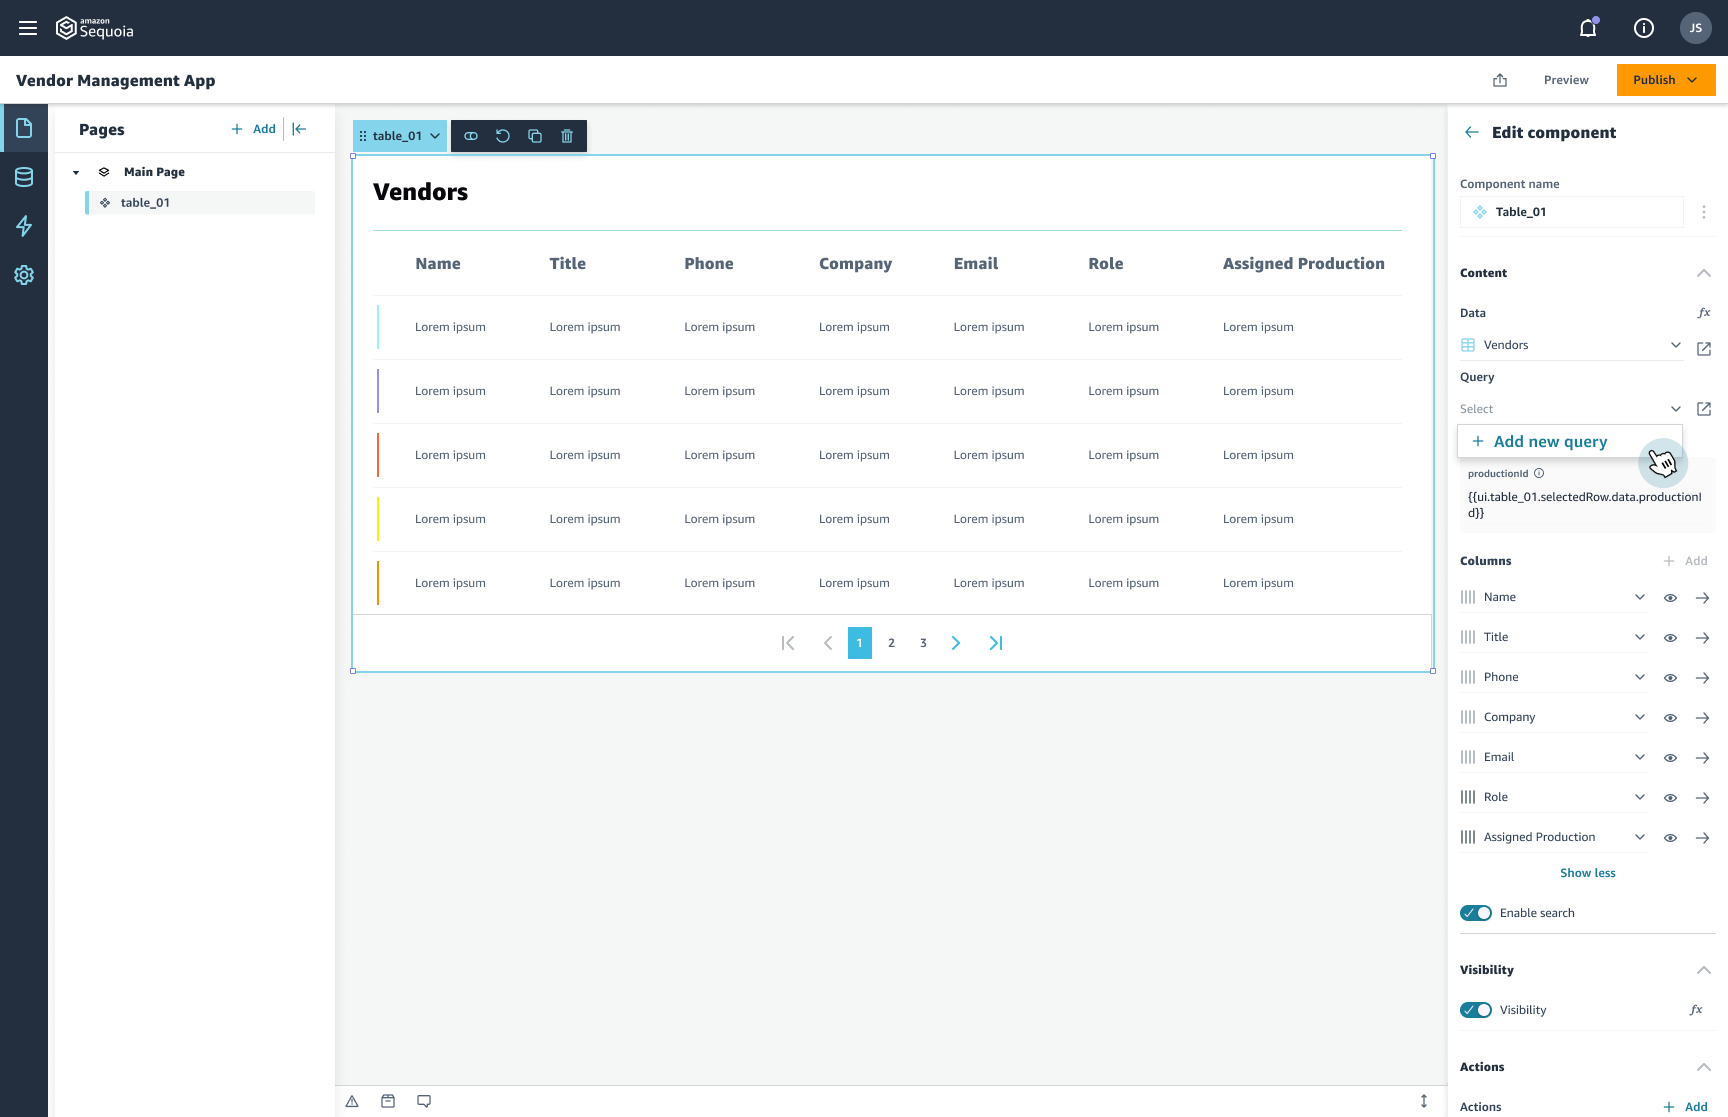Open the Data sources panel in sidebar
This screenshot has height=1117, width=1728.
point(24,177)
